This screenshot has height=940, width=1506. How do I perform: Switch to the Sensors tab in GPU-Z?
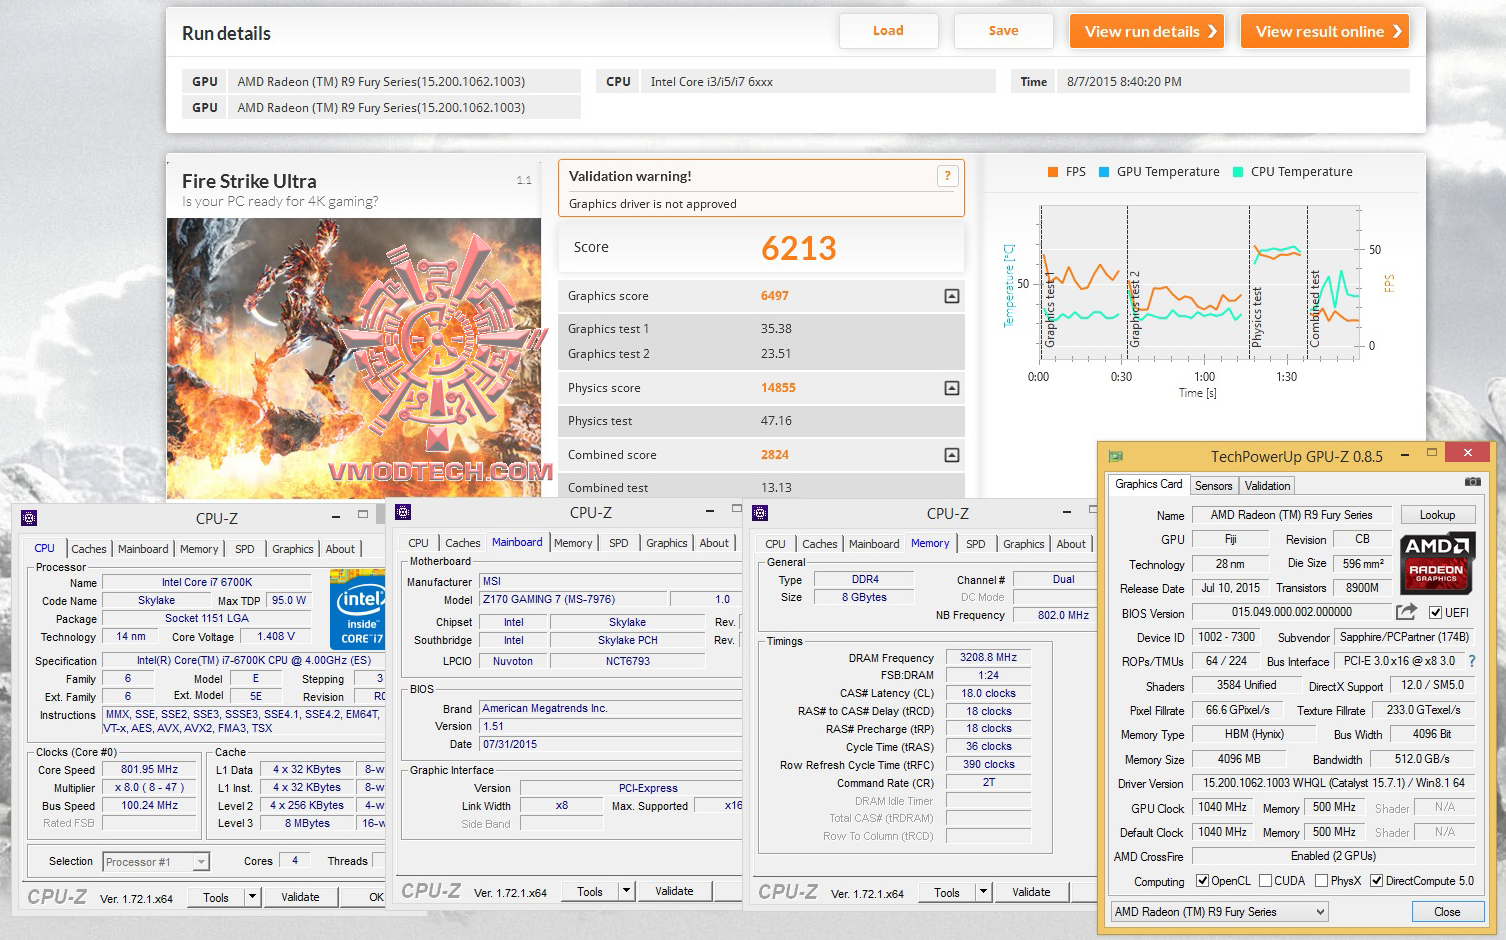1213,486
